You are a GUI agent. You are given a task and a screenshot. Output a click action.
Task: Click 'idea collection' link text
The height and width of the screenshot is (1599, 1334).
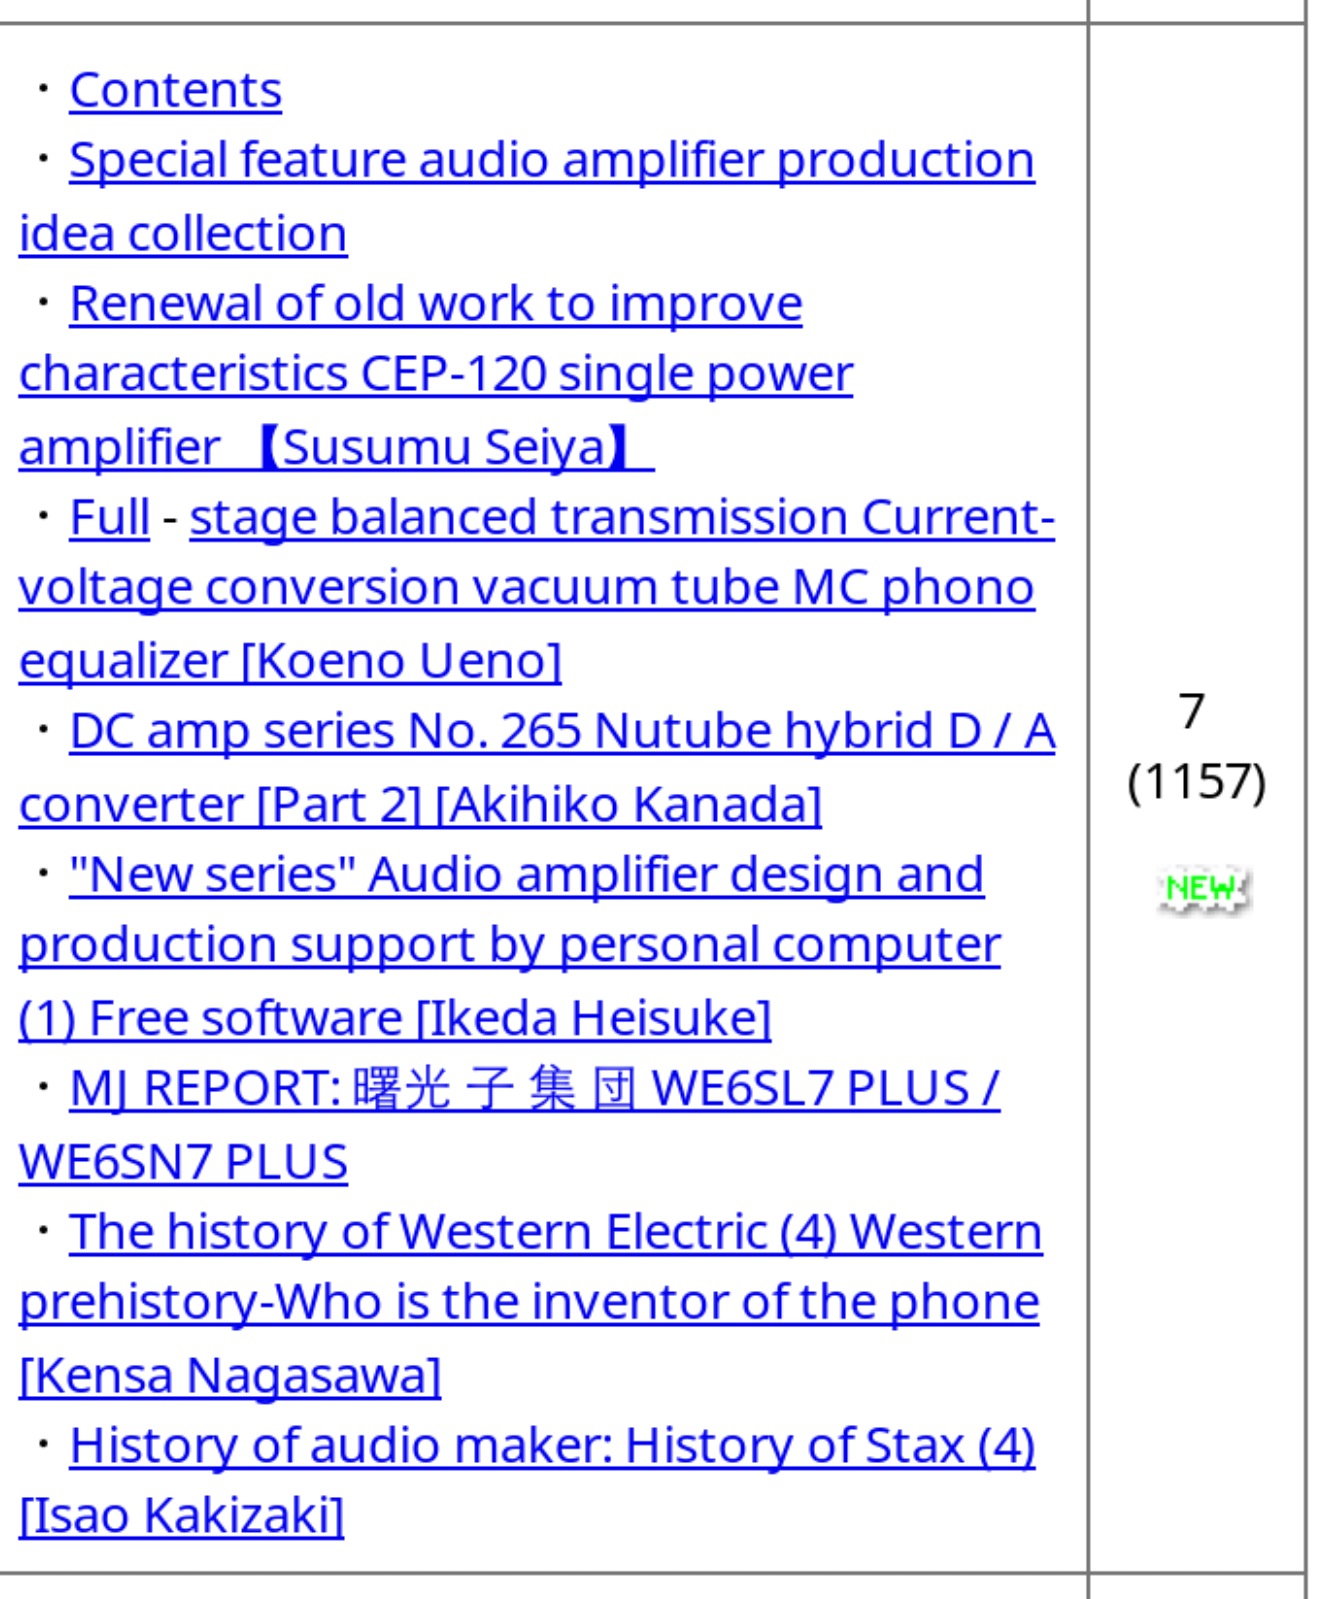183,234
